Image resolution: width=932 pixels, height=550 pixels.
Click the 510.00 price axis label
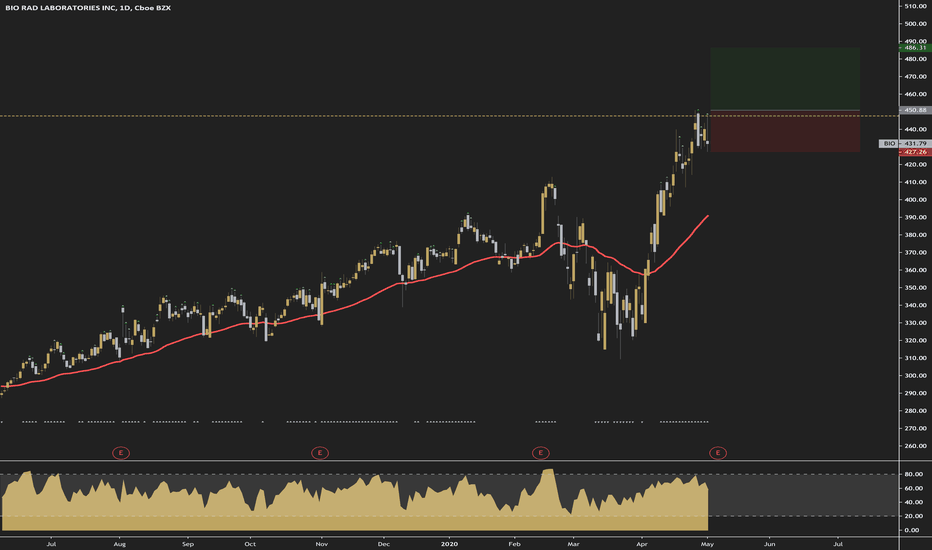click(x=915, y=6)
